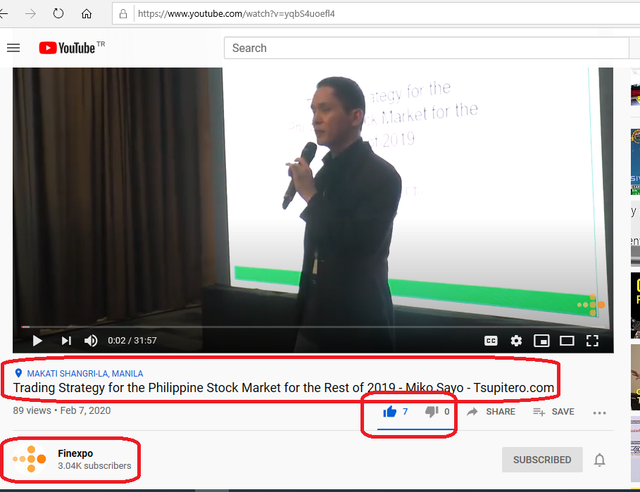
Task: Toggle closed captions (CC)
Action: pyautogui.click(x=491, y=341)
